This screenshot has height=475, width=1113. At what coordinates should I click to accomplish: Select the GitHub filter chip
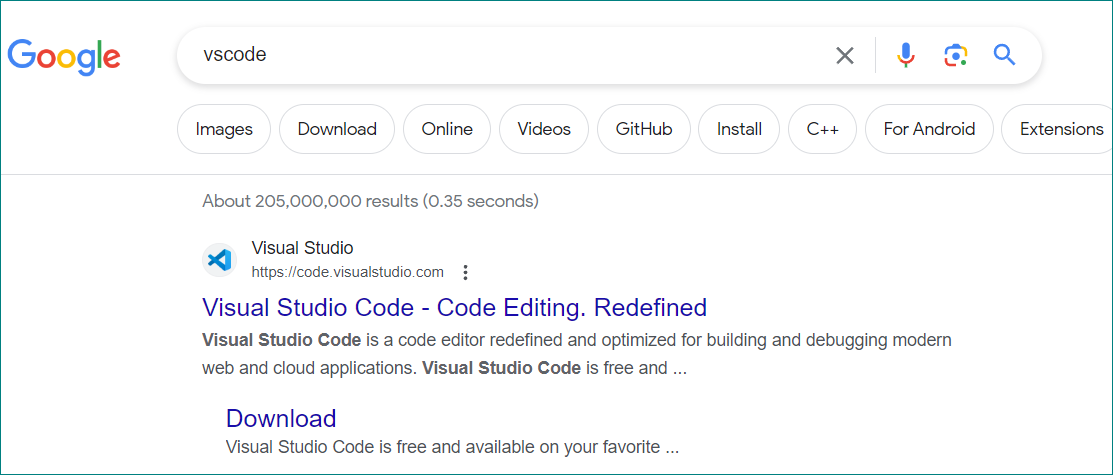(644, 129)
